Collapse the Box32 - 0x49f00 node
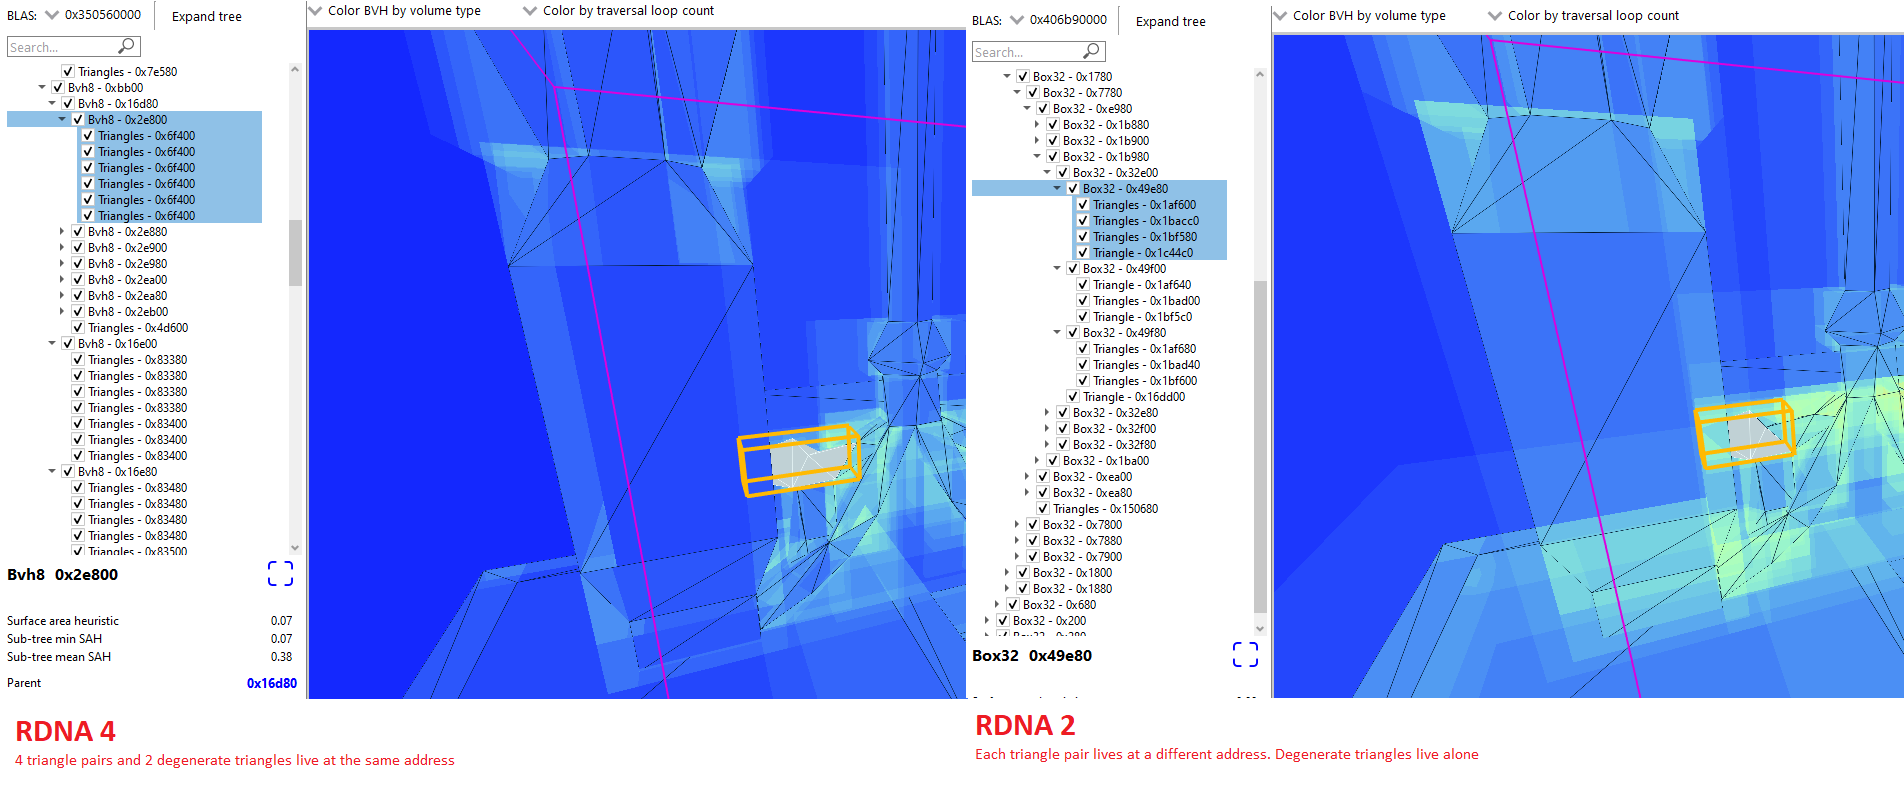Image resolution: width=1904 pixels, height=792 pixels. pyautogui.click(x=1057, y=269)
